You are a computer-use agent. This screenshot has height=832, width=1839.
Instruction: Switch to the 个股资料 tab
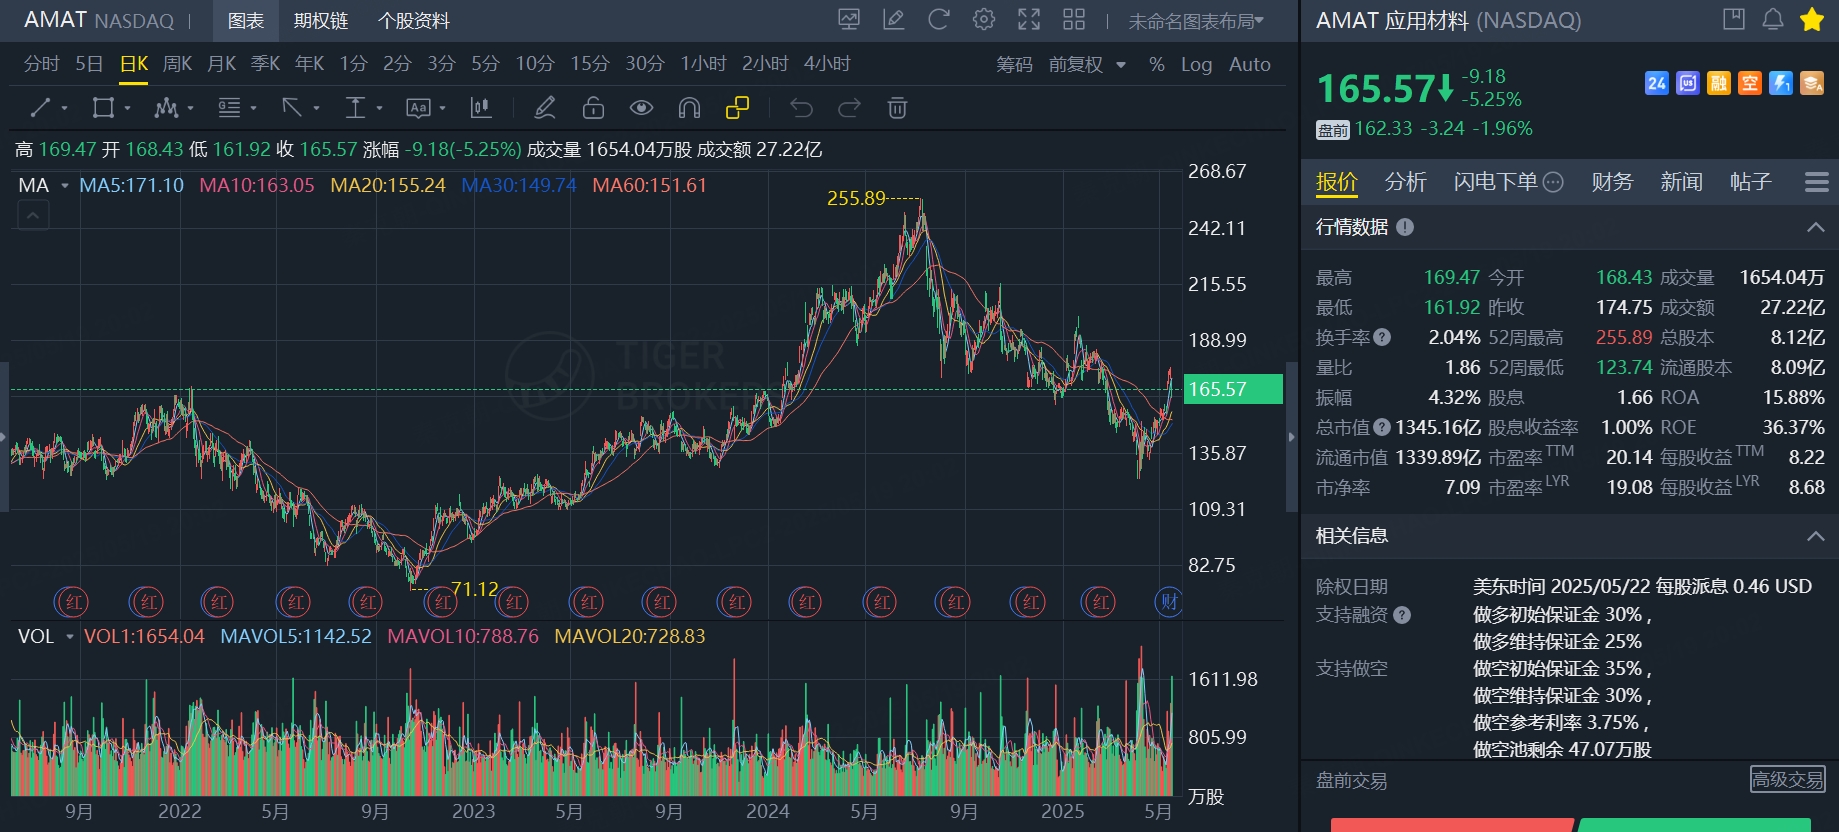414,21
